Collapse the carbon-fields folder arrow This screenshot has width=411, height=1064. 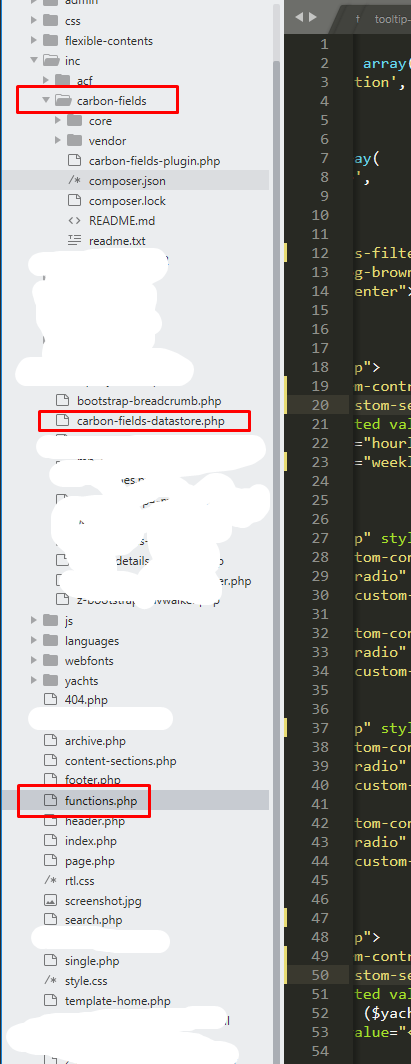click(46, 100)
